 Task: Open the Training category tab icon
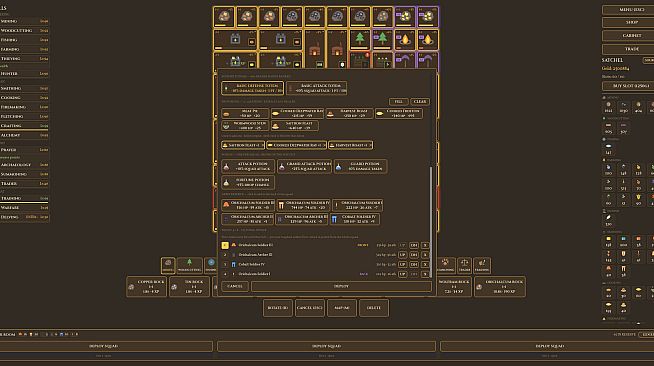[x=482, y=265]
